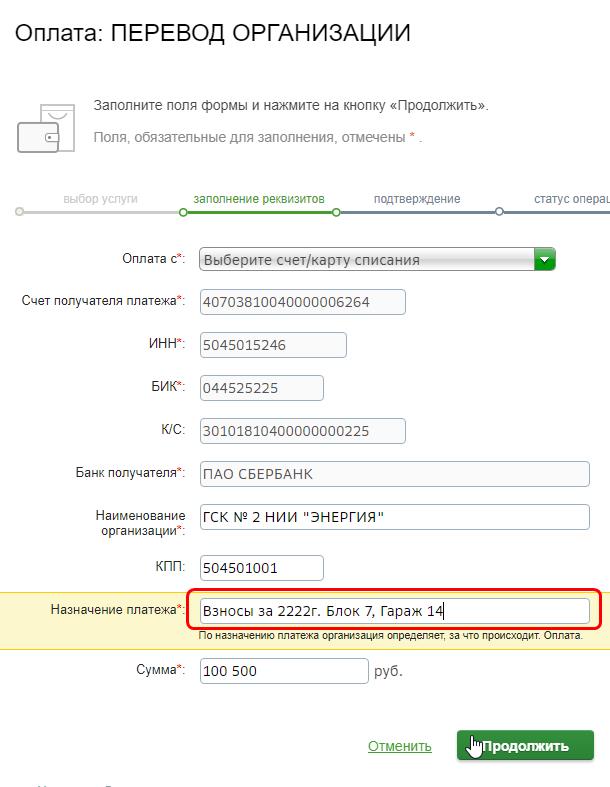This screenshot has height=787, width=610.
Task: Click the ИНН input field
Action: (x=273, y=345)
